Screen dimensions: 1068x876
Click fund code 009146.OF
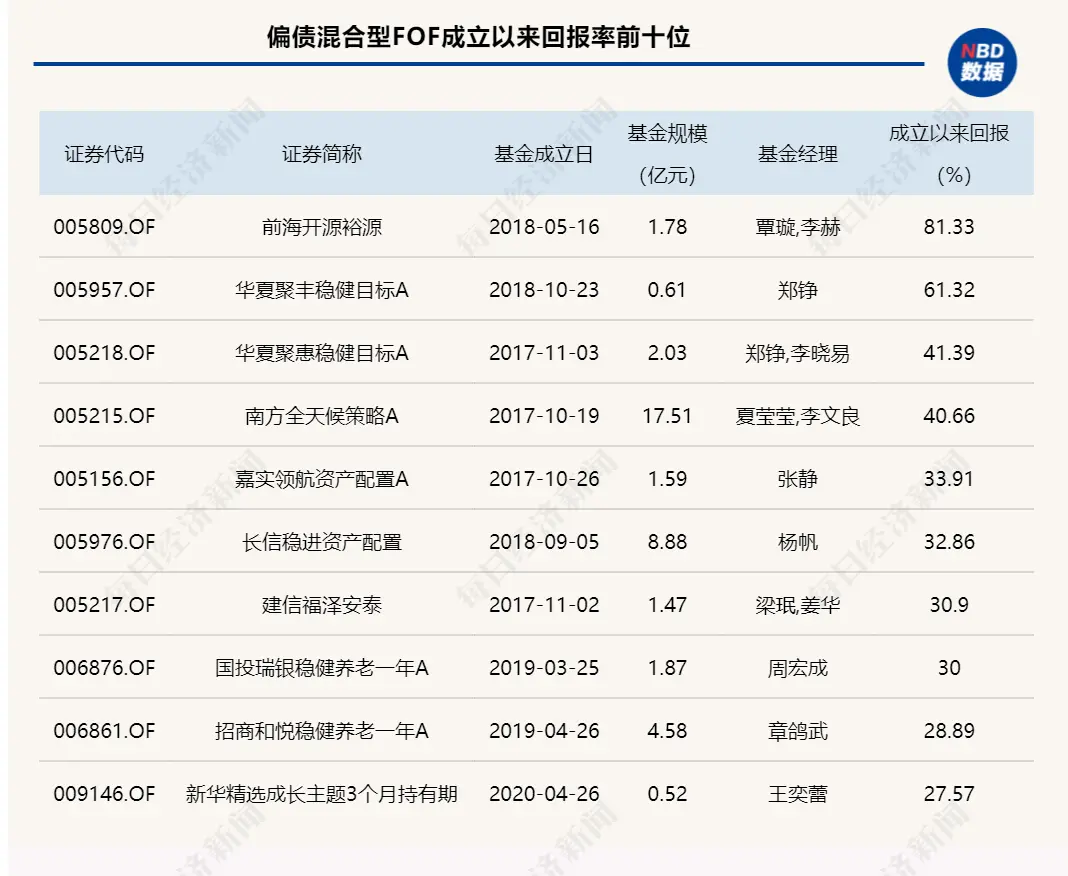[104, 794]
